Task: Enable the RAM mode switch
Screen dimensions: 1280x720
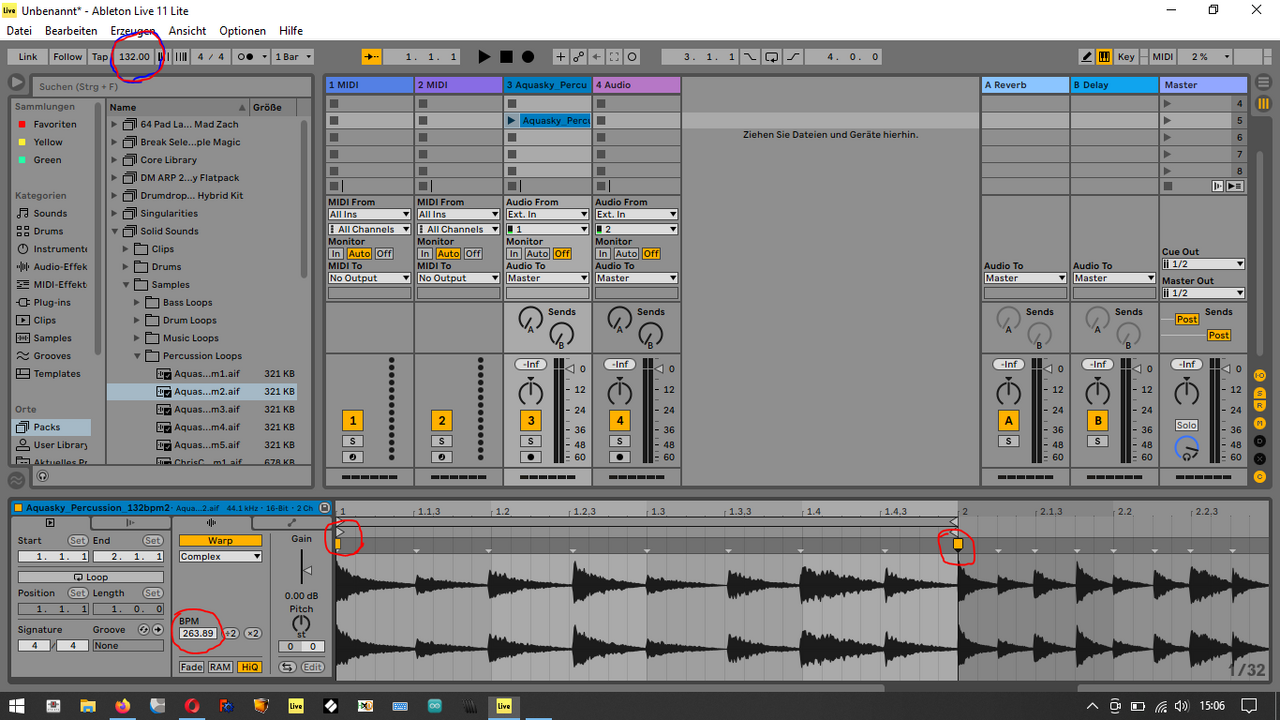Action: coord(220,667)
